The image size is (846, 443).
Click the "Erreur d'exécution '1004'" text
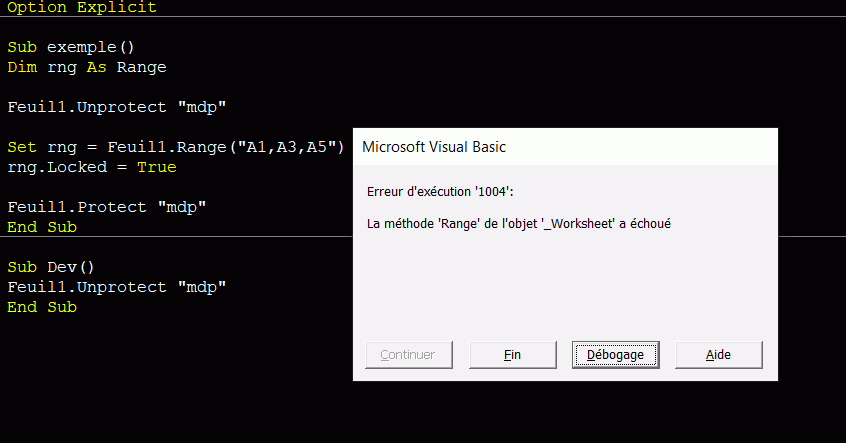pyautogui.click(x=441, y=191)
